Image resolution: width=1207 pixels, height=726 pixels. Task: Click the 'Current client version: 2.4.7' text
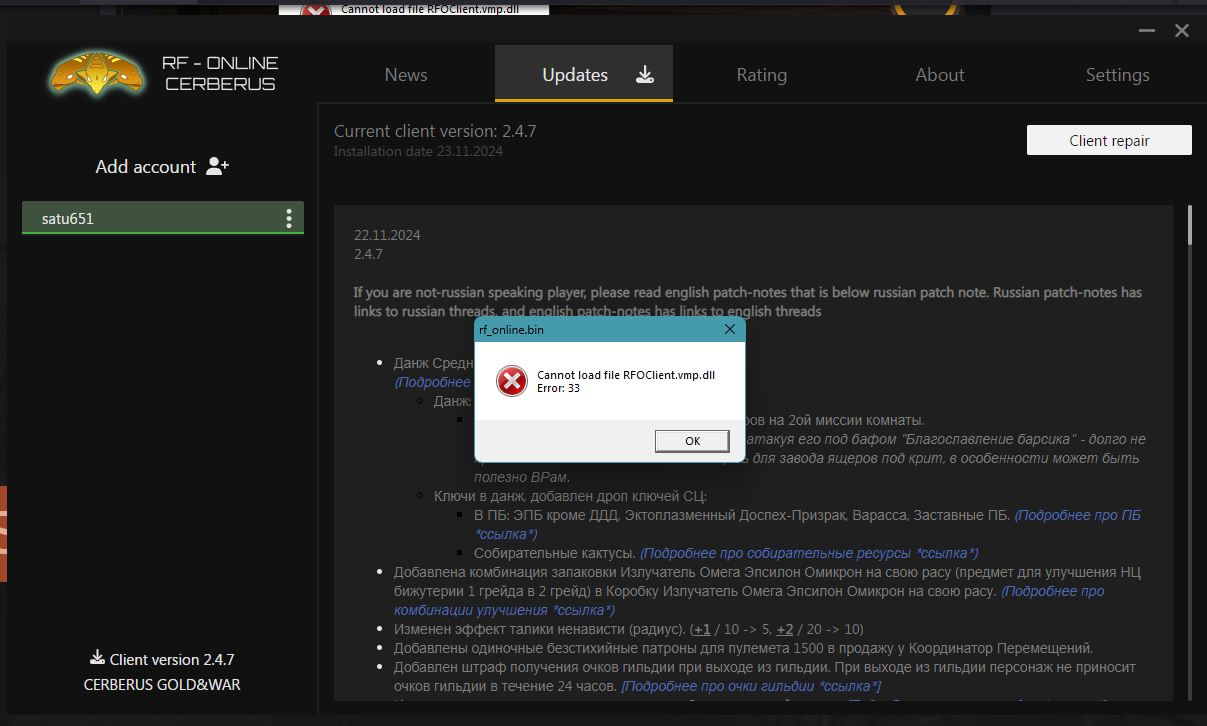[435, 131]
